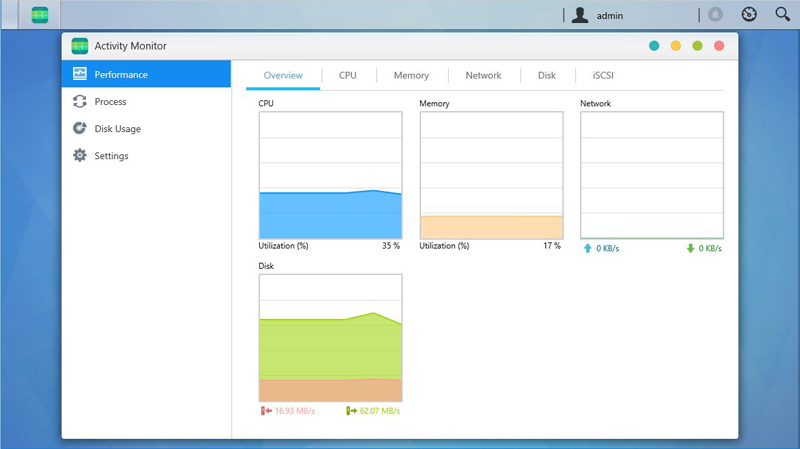Open the notifications icon in top bar
The height and width of the screenshot is (449, 800).
[715, 15]
